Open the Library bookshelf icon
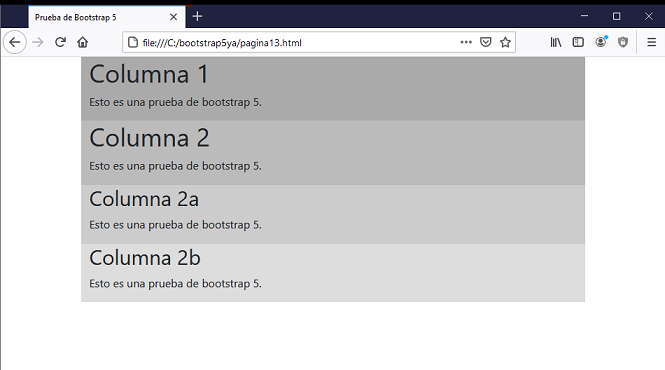This screenshot has width=665, height=370. click(x=556, y=42)
